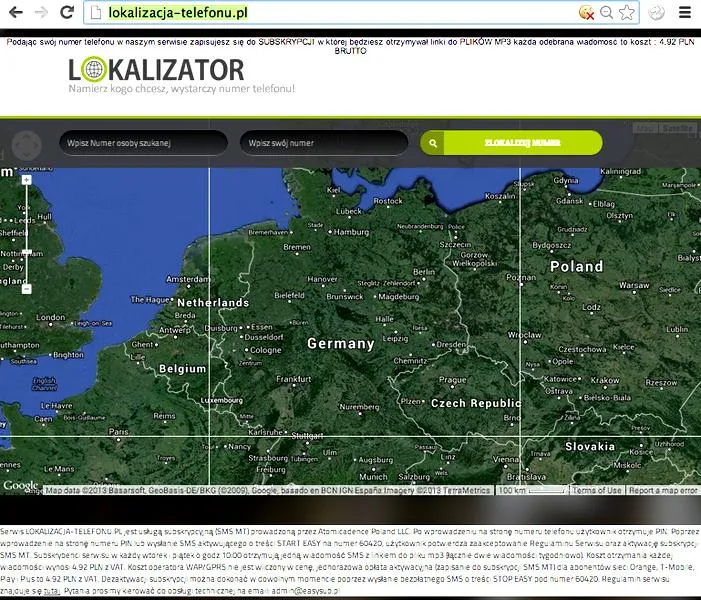
Task: Click the Belgium map label
Action: [x=182, y=369]
